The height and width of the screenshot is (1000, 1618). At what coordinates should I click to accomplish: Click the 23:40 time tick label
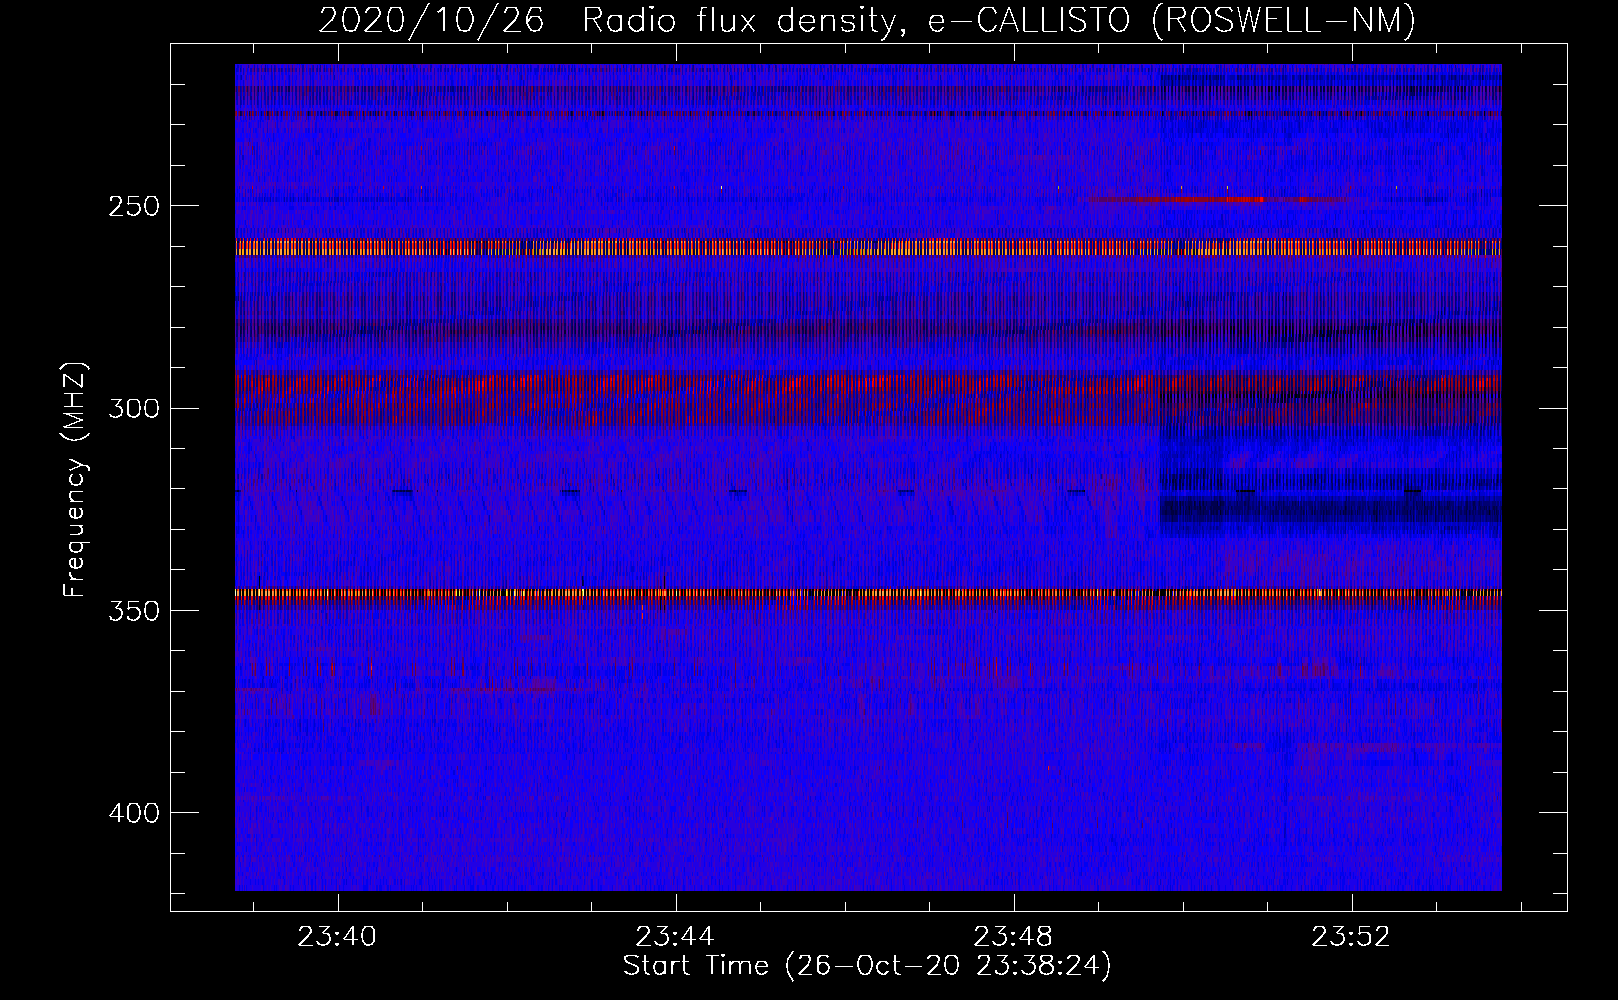[337, 937]
